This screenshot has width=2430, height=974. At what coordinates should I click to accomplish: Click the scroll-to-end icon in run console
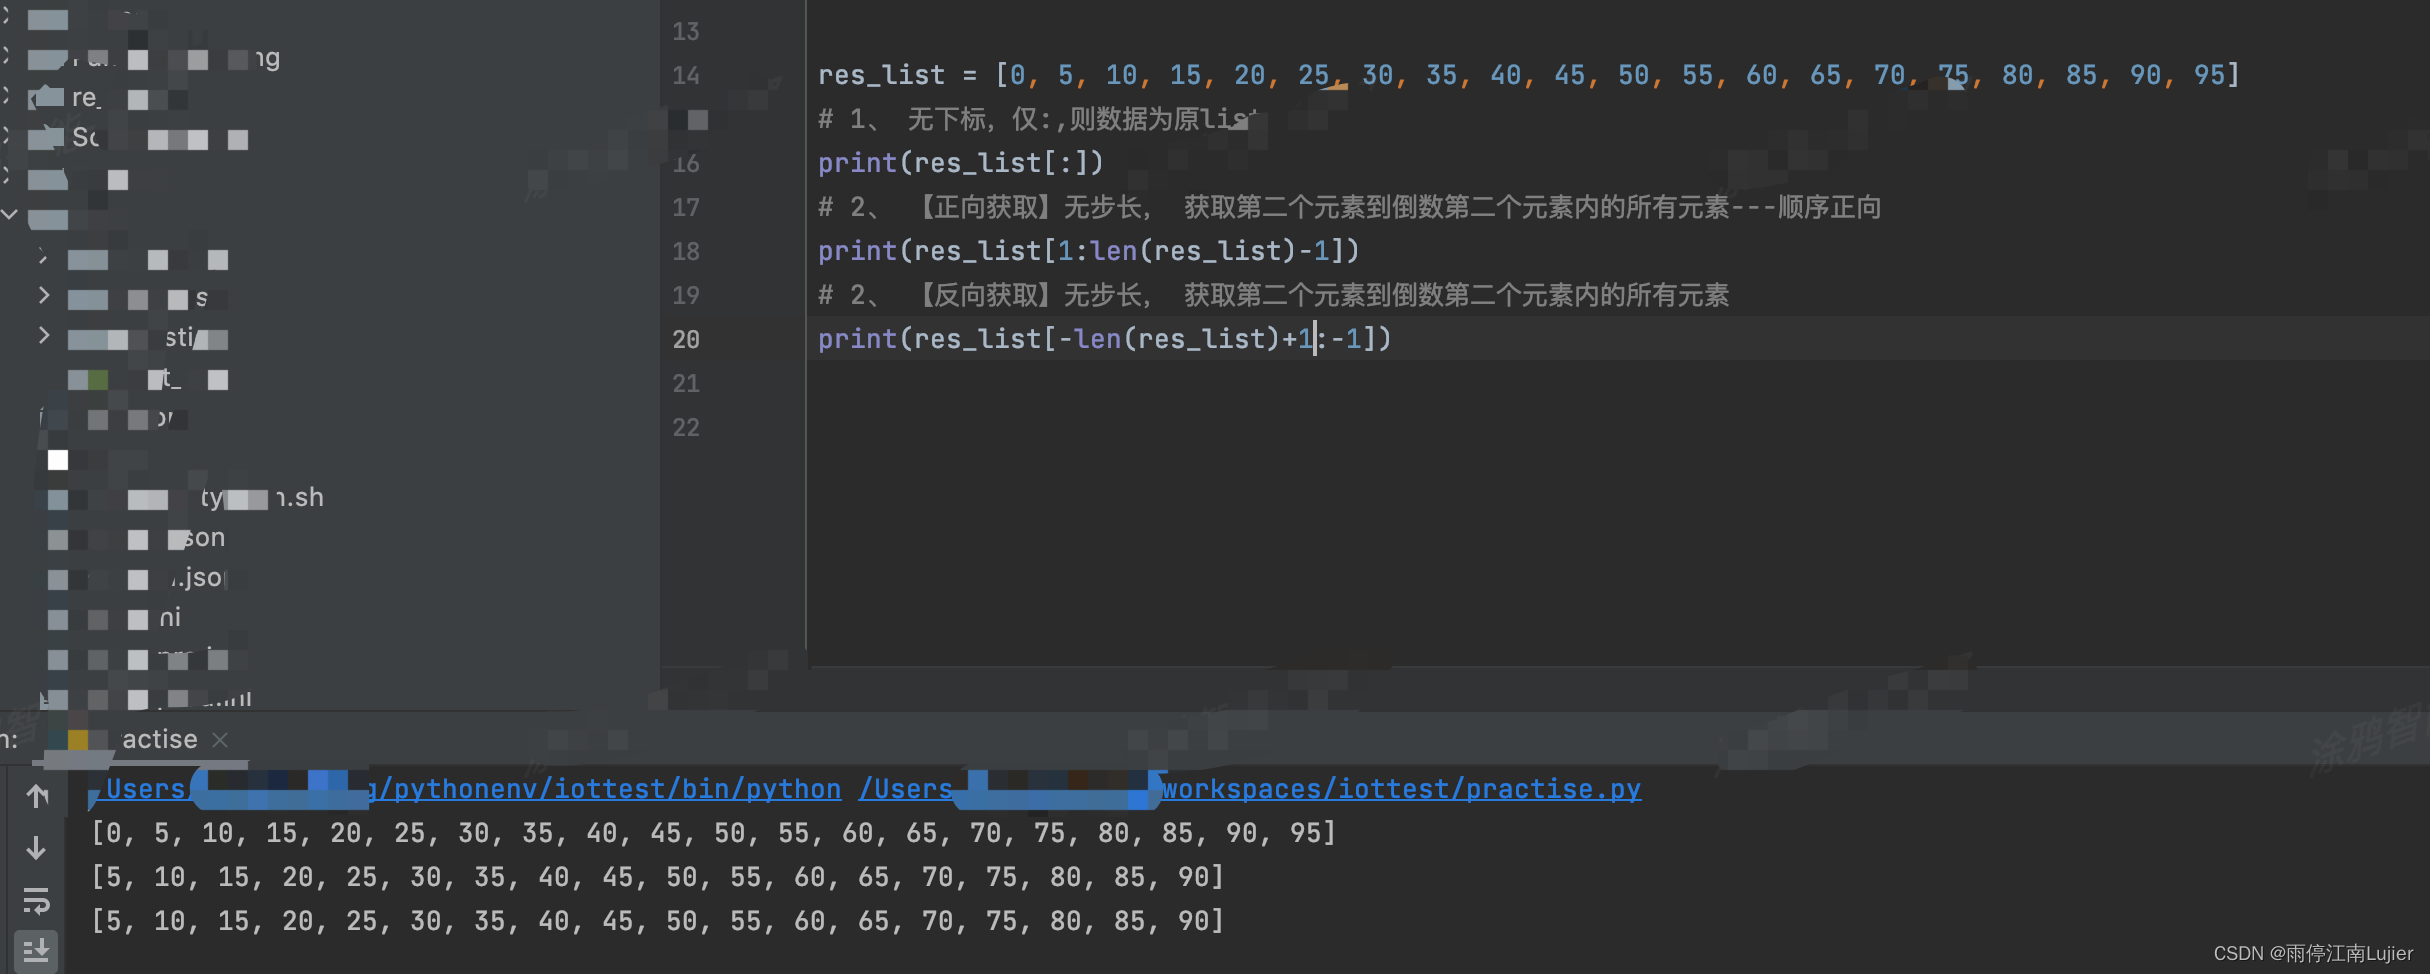[x=37, y=950]
